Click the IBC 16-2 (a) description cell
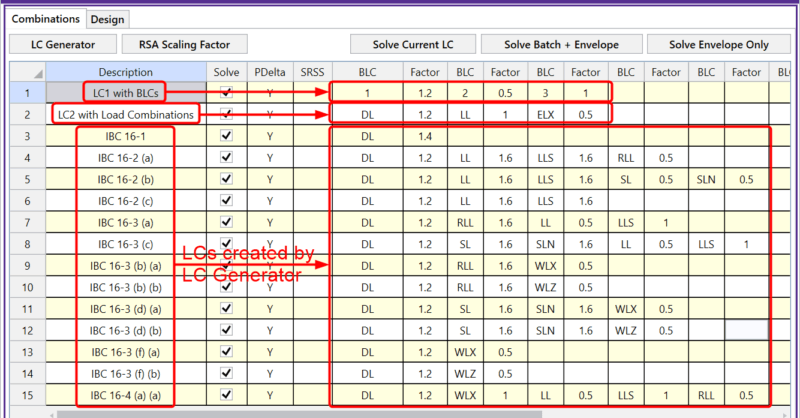This screenshot has width=800, height=418. point(125,158)
